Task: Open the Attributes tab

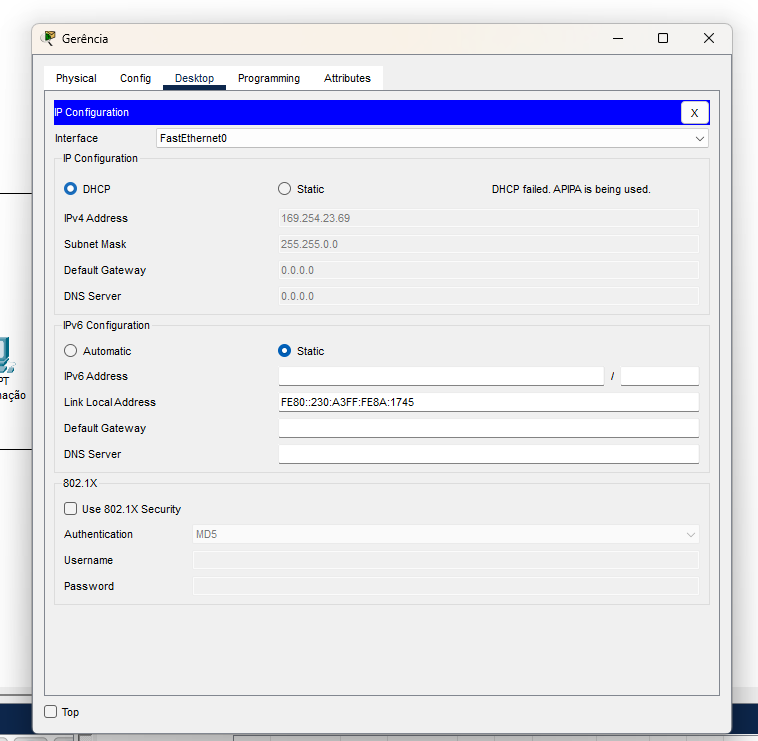Action: (x=347, y=78)
